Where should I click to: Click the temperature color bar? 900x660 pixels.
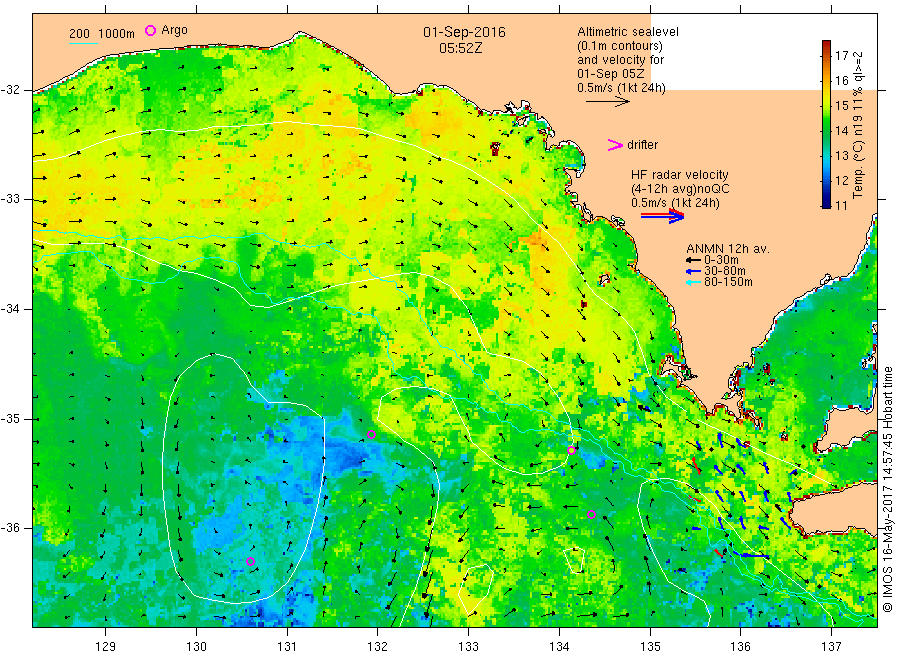coord(826,124)
